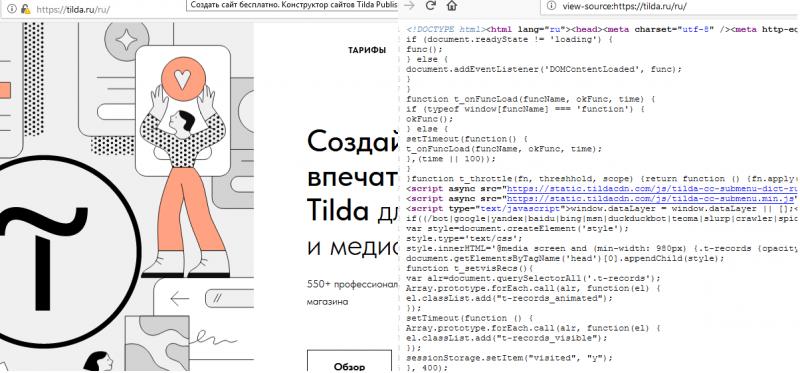Click 'document.getElementsByTagName' source line
The width and height of the screenshot is (800, 373).
(565, 258)
